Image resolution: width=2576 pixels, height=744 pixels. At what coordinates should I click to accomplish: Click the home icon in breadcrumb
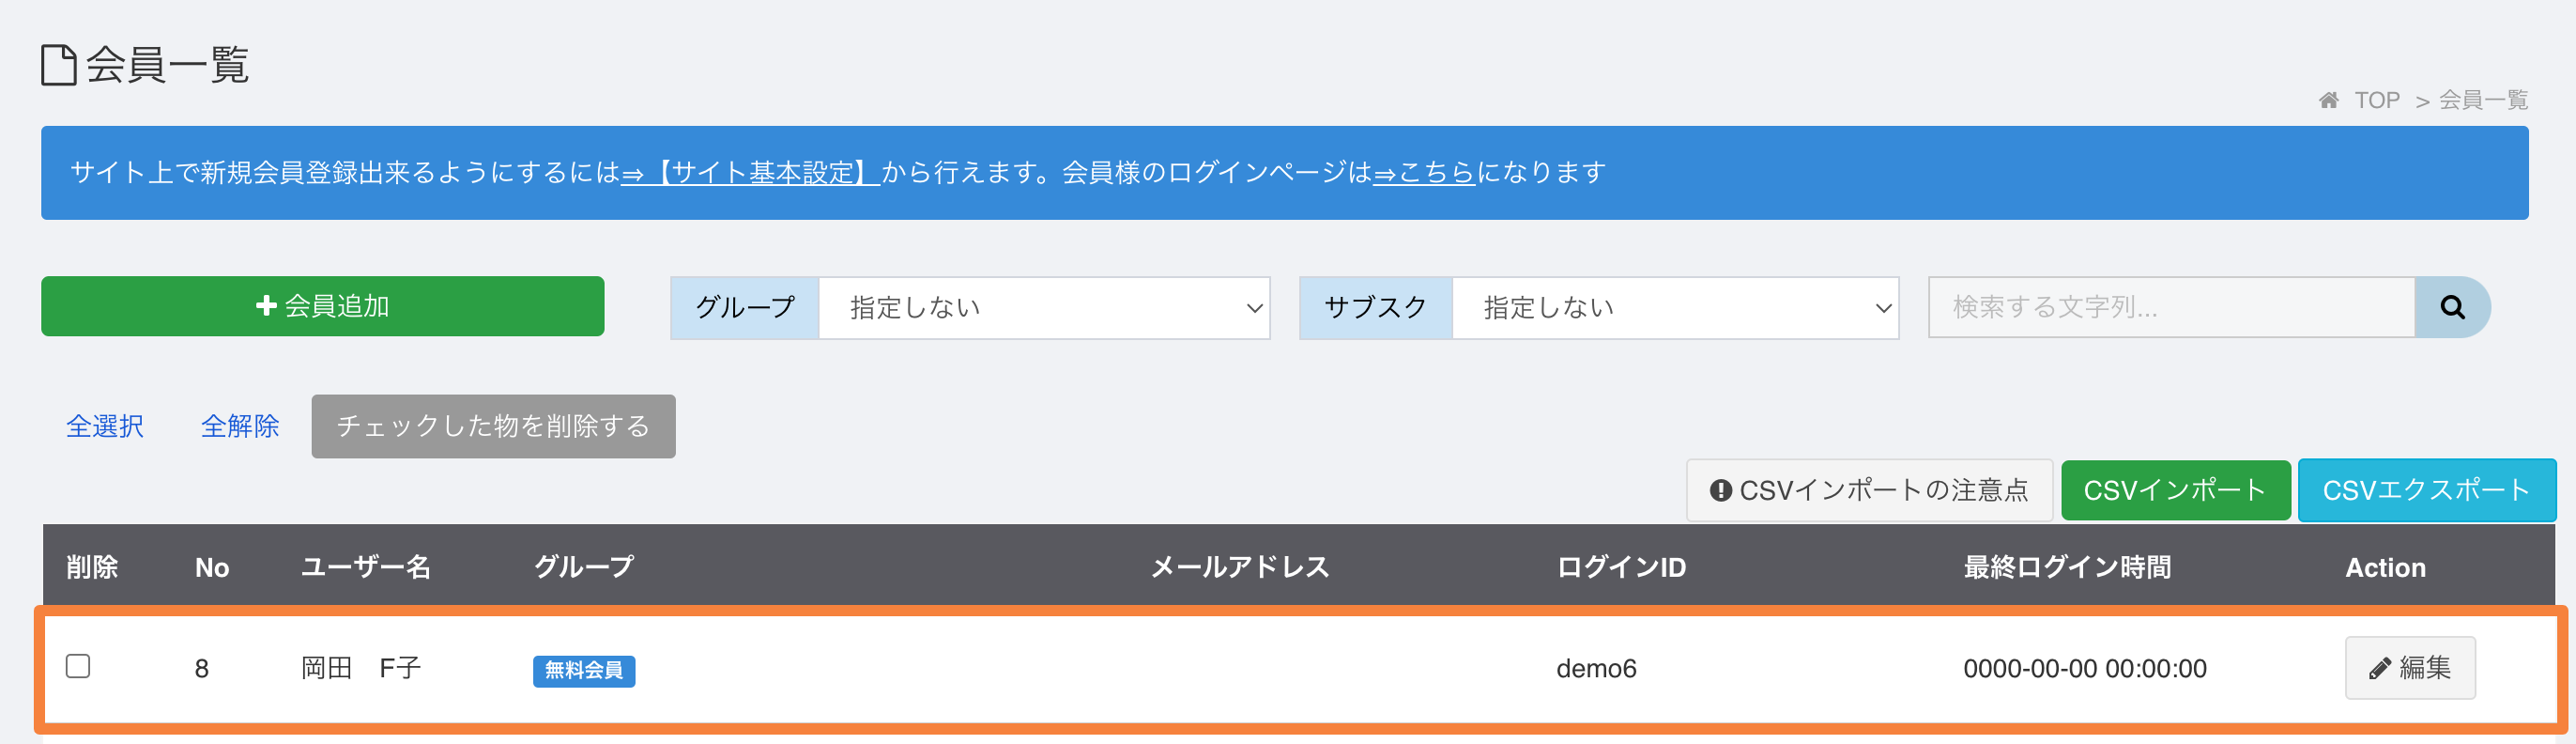(2329, 100)
